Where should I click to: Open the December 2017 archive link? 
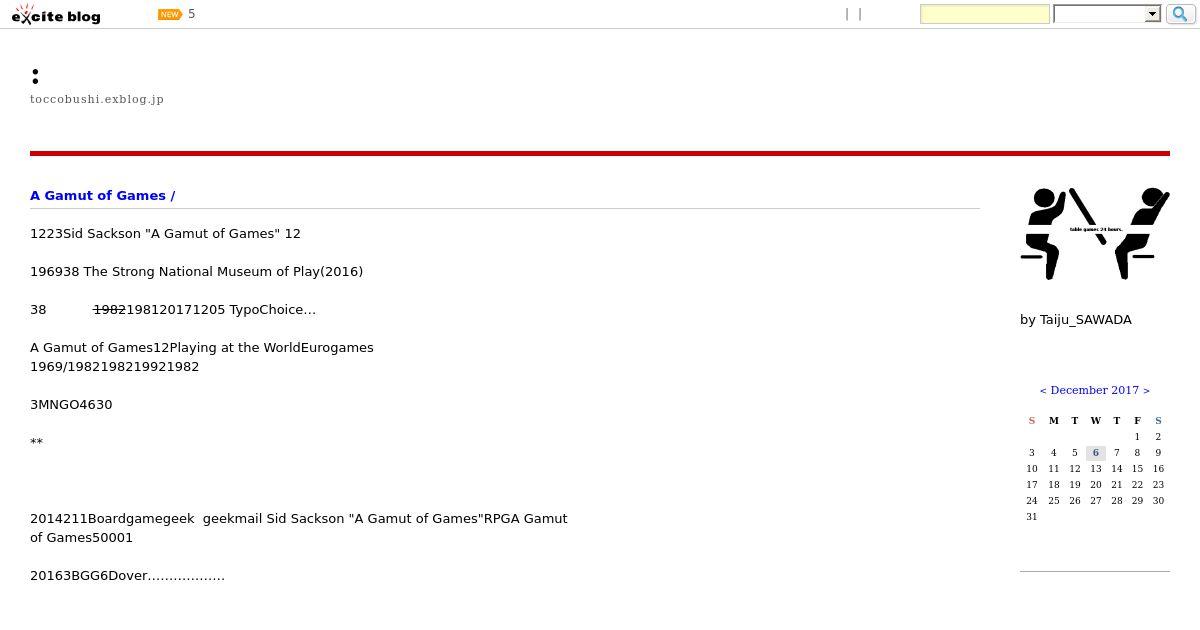[x=1094, y=390]
